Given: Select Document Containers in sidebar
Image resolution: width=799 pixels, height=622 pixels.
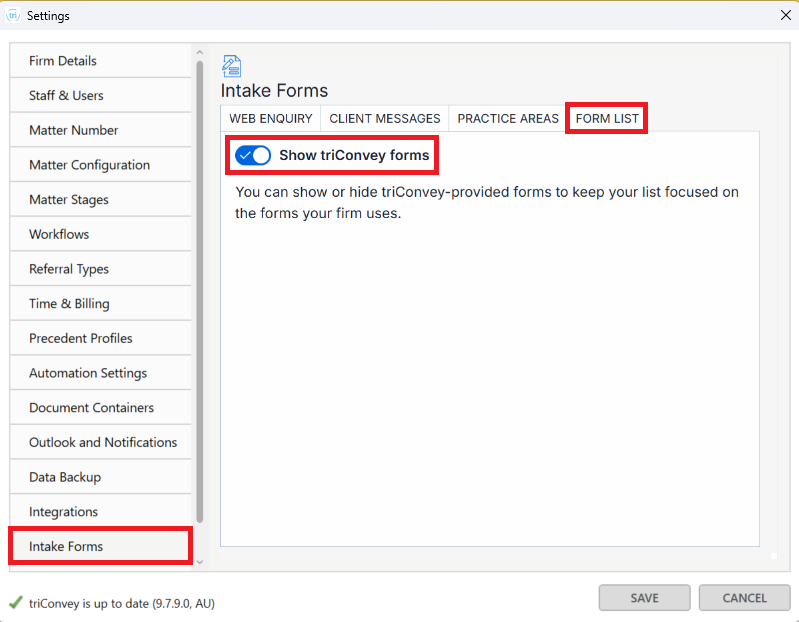Looking at the screenshot, I should click(100, 407).
